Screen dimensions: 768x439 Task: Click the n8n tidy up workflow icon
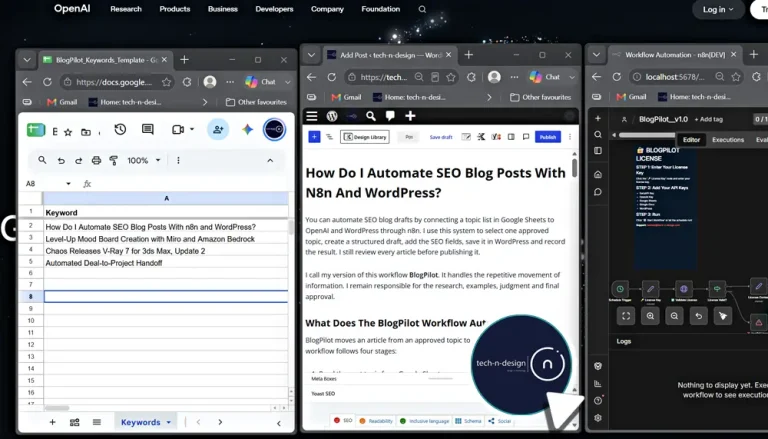pos(722,316)
